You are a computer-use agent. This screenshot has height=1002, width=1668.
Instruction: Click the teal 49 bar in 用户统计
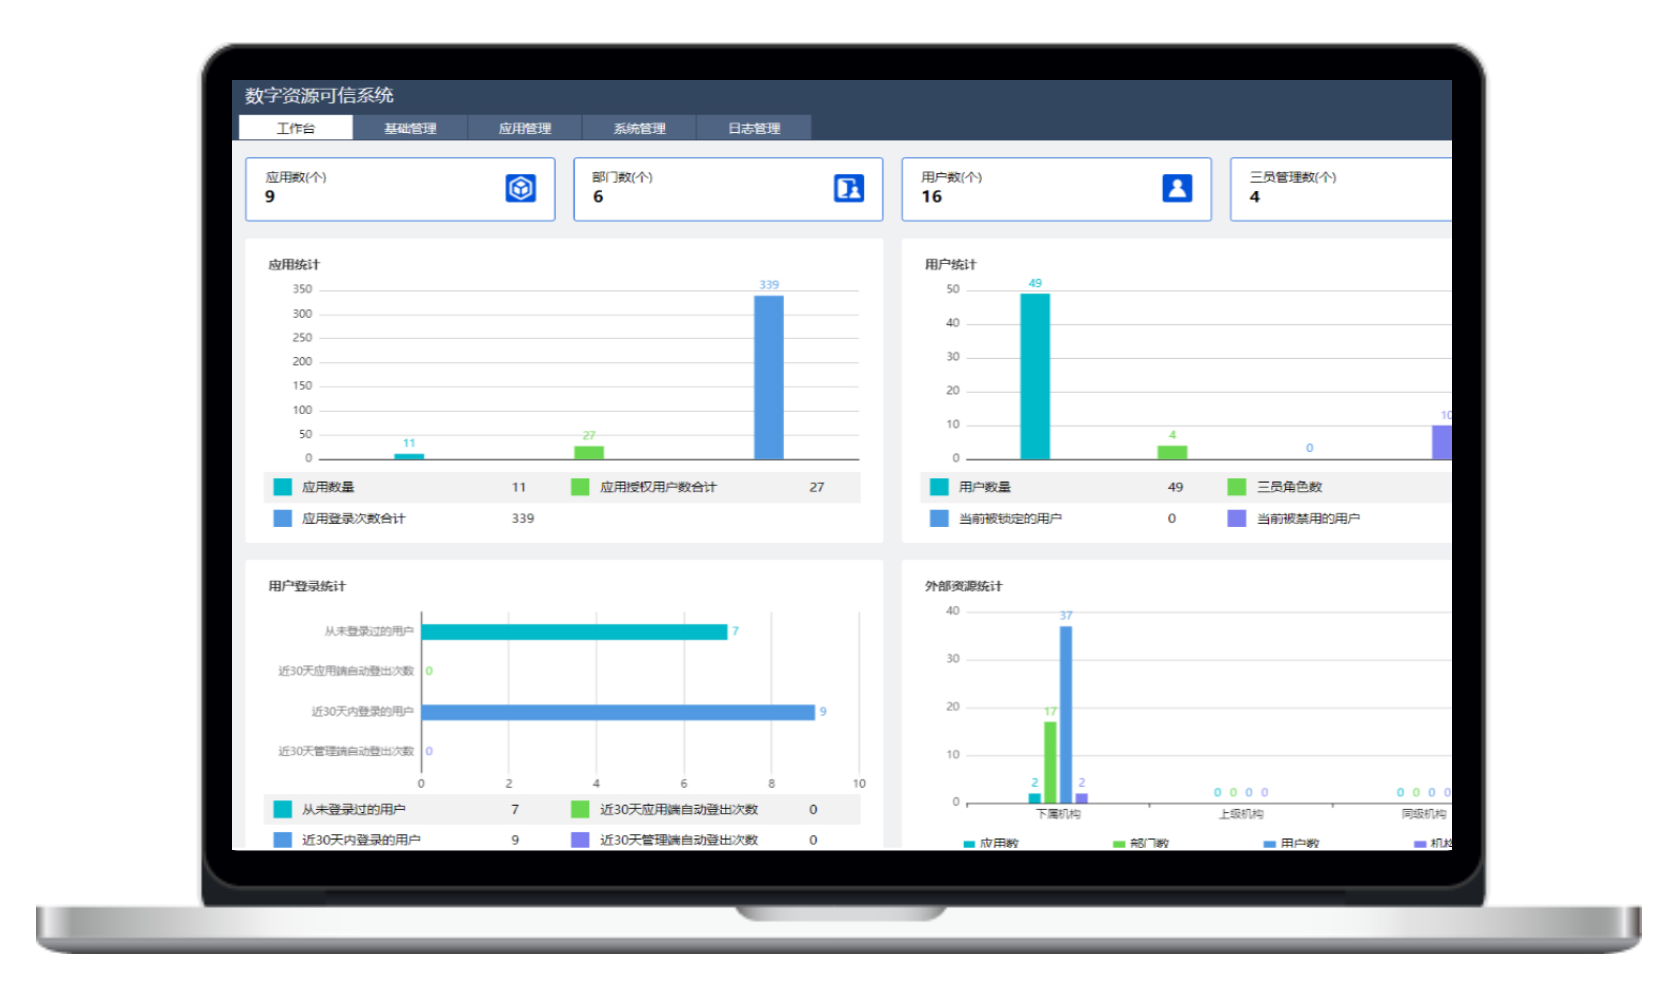(1035, 376)
